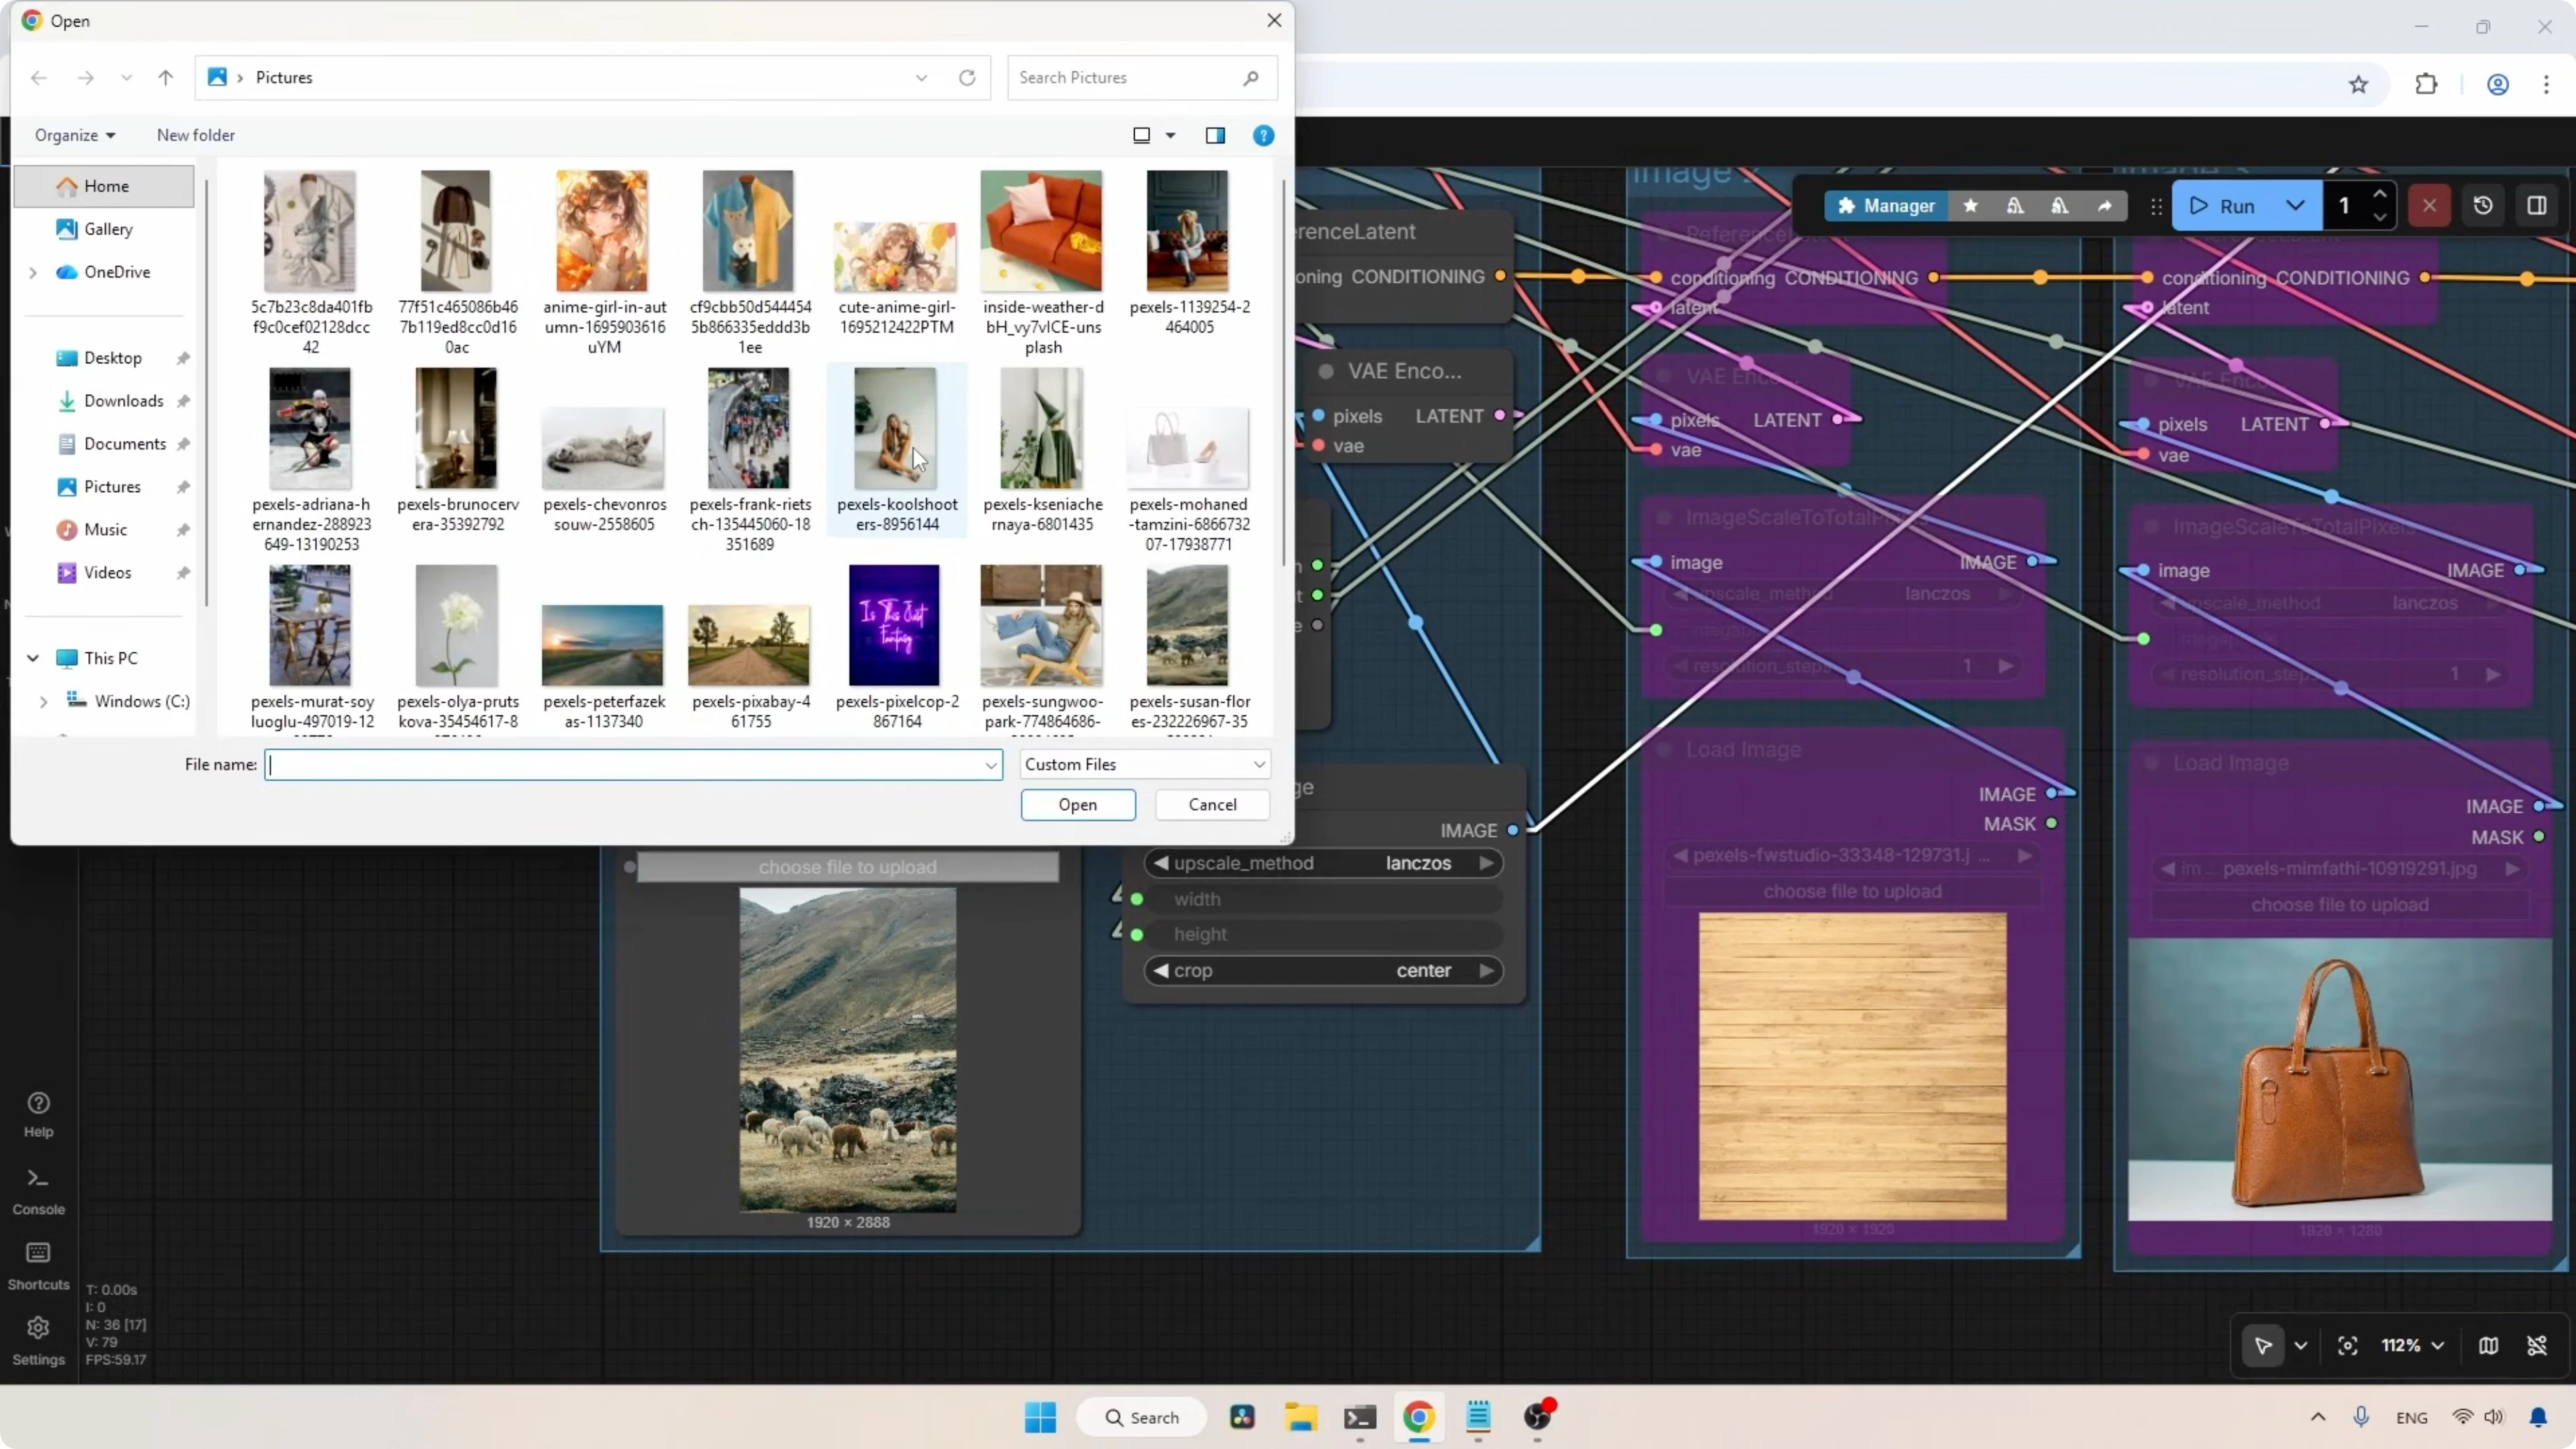Open the Run button dropdown arrow

click(x=2295, y=206)
